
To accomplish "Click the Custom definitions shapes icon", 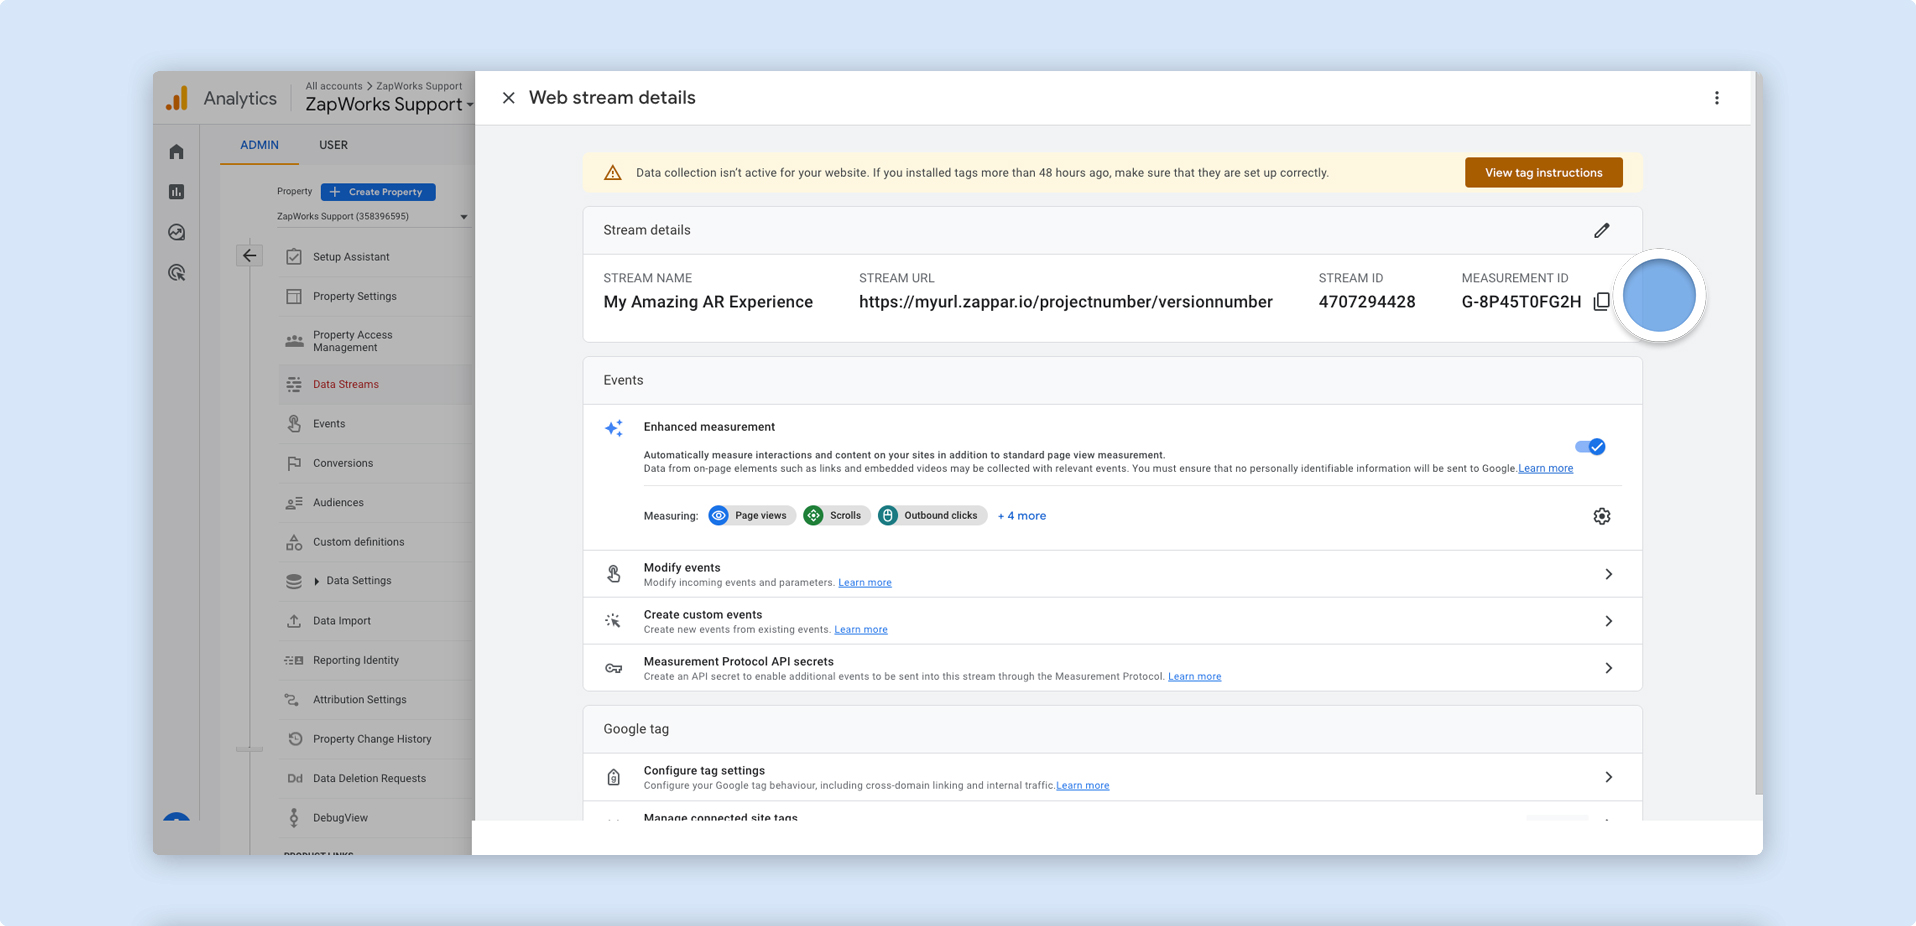I will click(x=294, y=542).
